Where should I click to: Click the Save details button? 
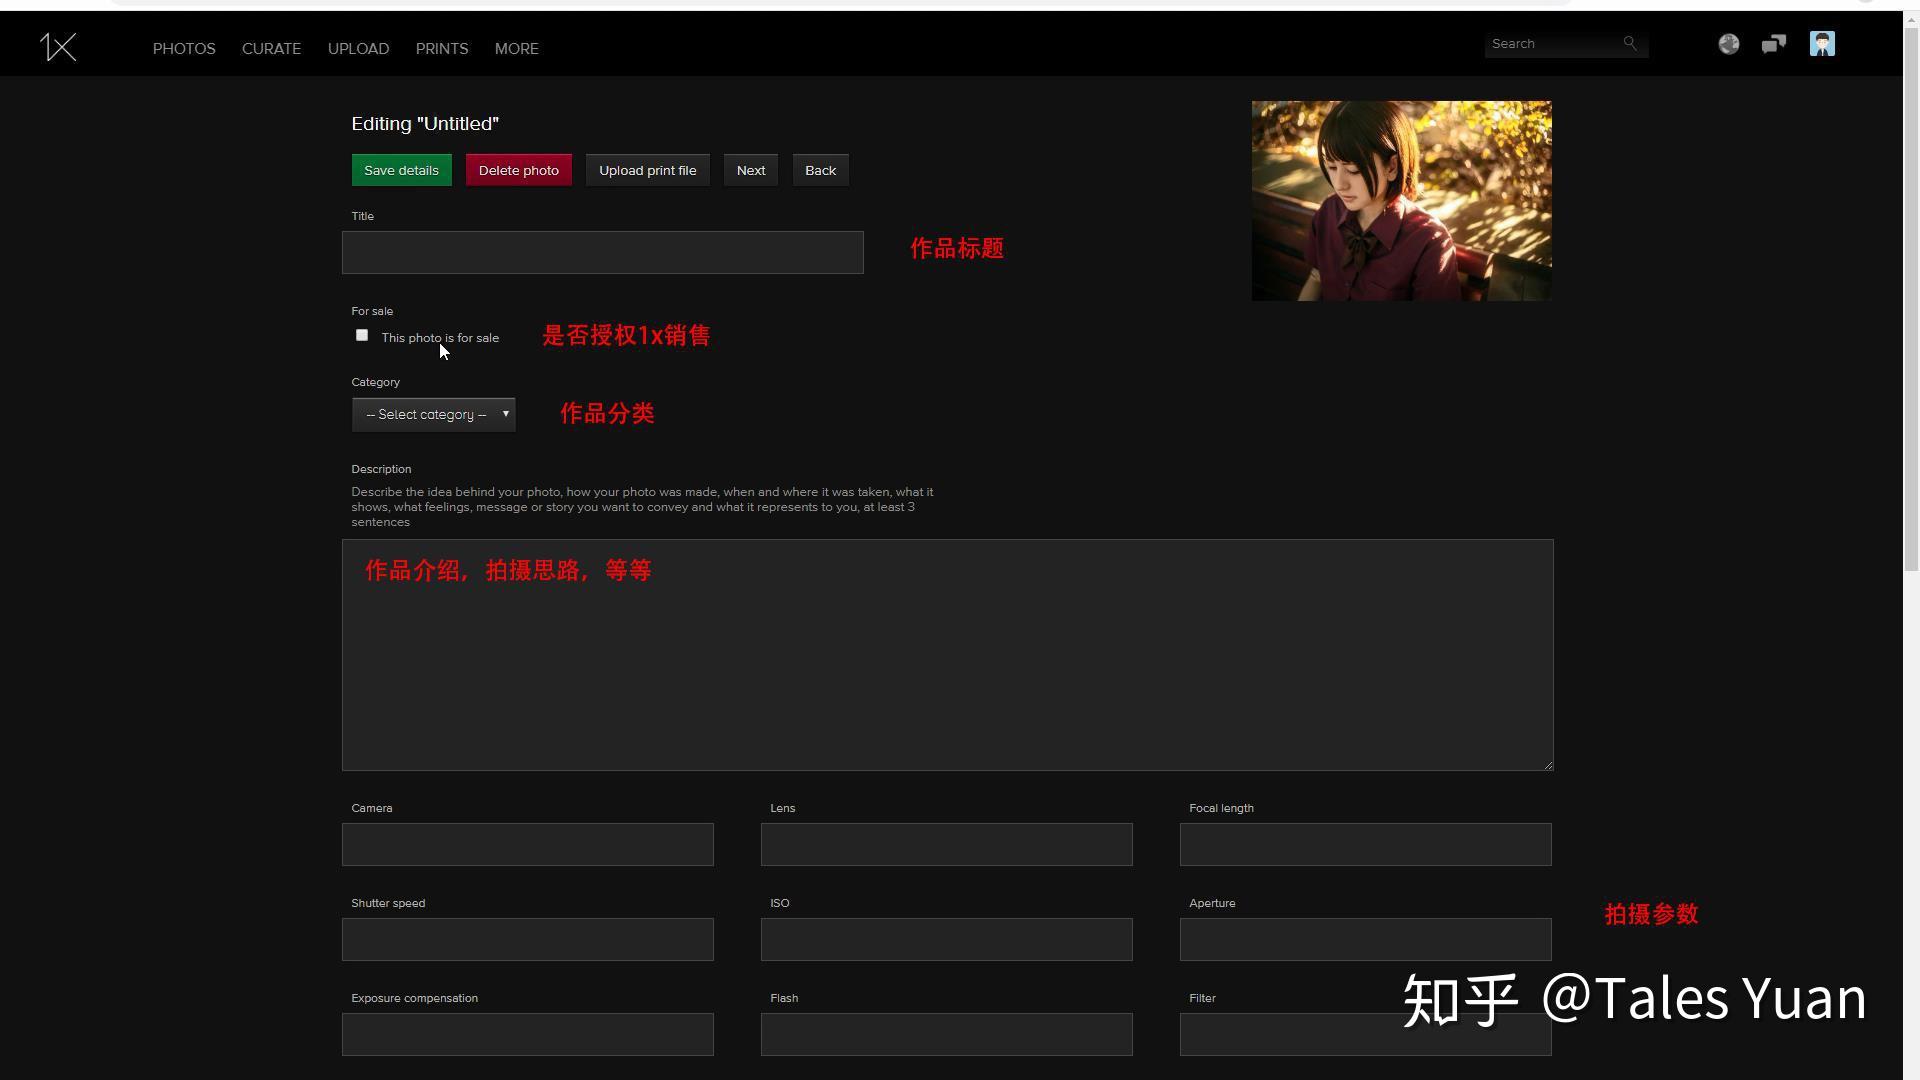401,170
